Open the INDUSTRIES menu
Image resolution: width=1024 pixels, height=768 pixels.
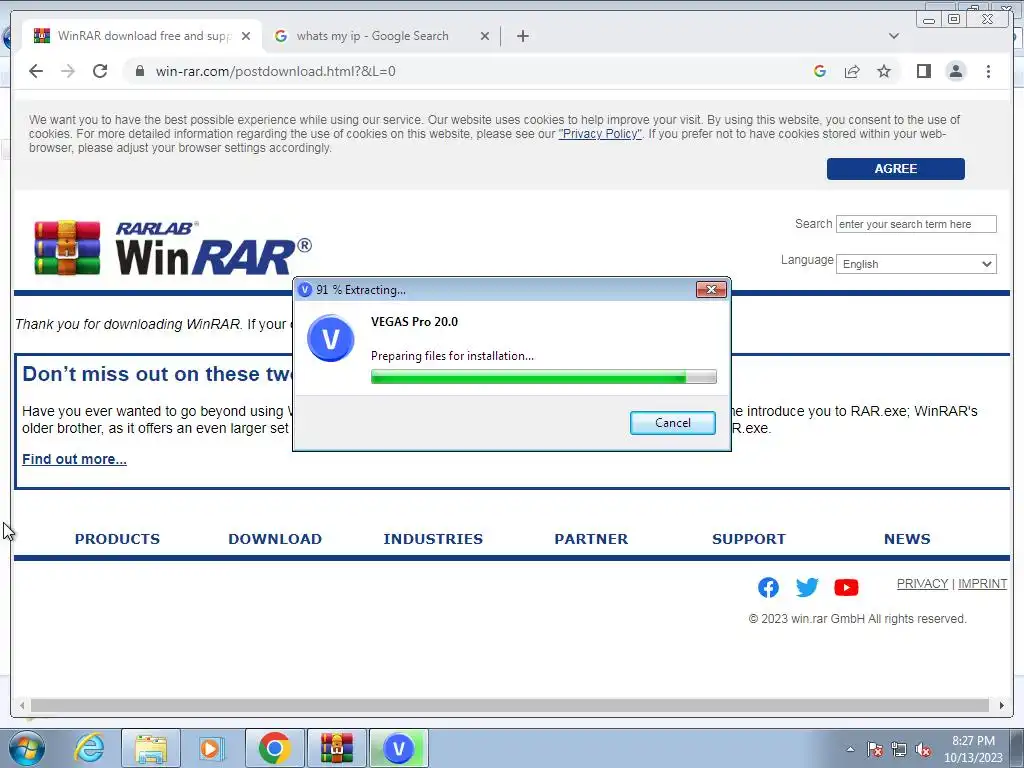click(x=433, y=539)
